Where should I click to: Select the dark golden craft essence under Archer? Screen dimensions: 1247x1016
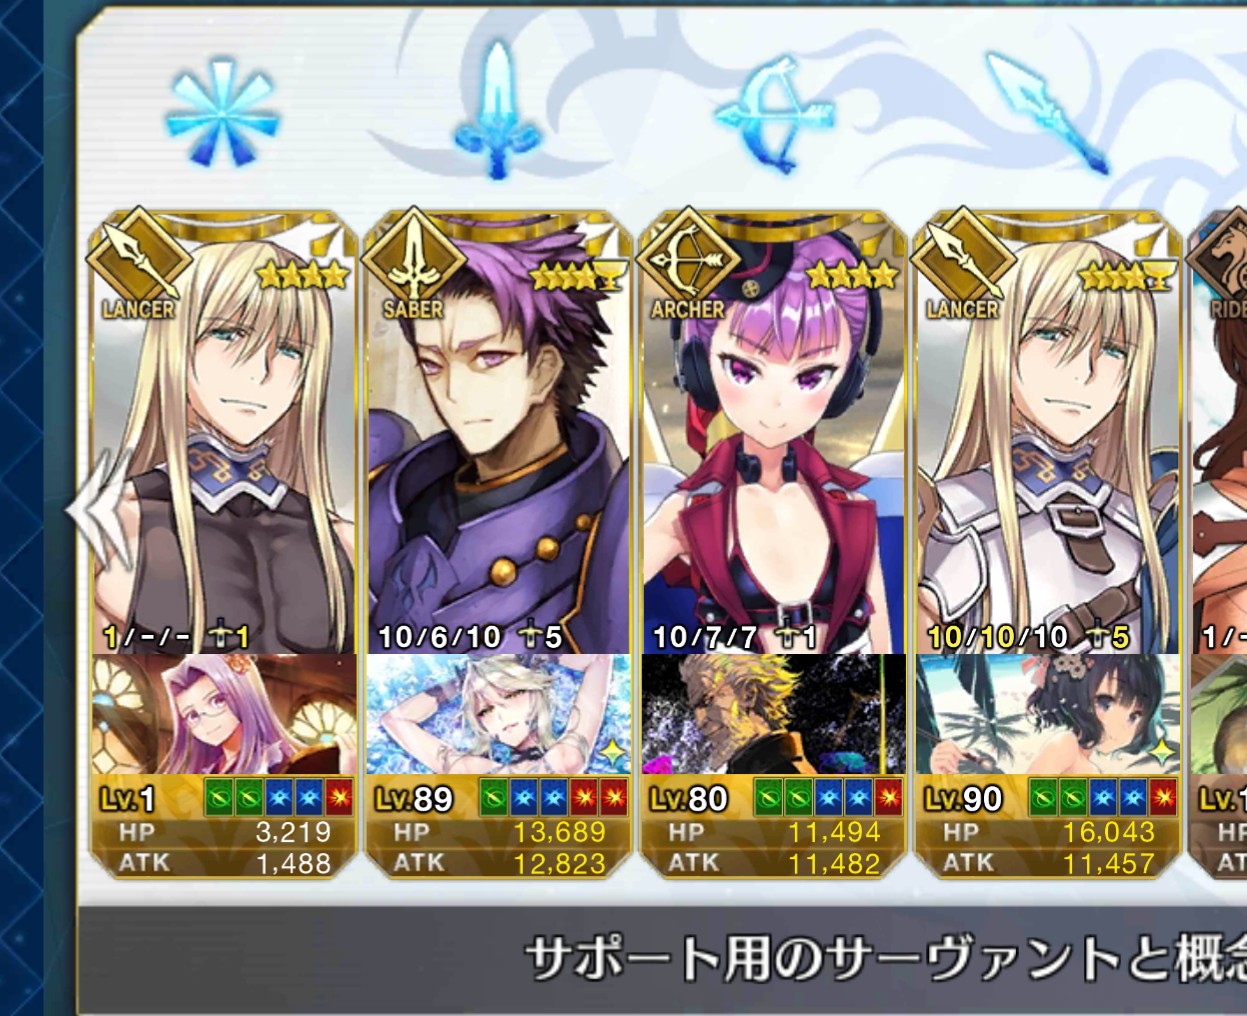774,714
